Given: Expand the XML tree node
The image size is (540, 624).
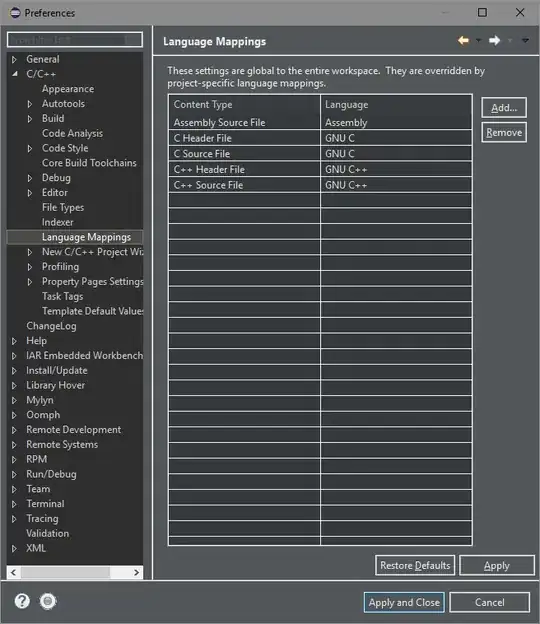Looking at the screenshot, I should tap(14, 549).
